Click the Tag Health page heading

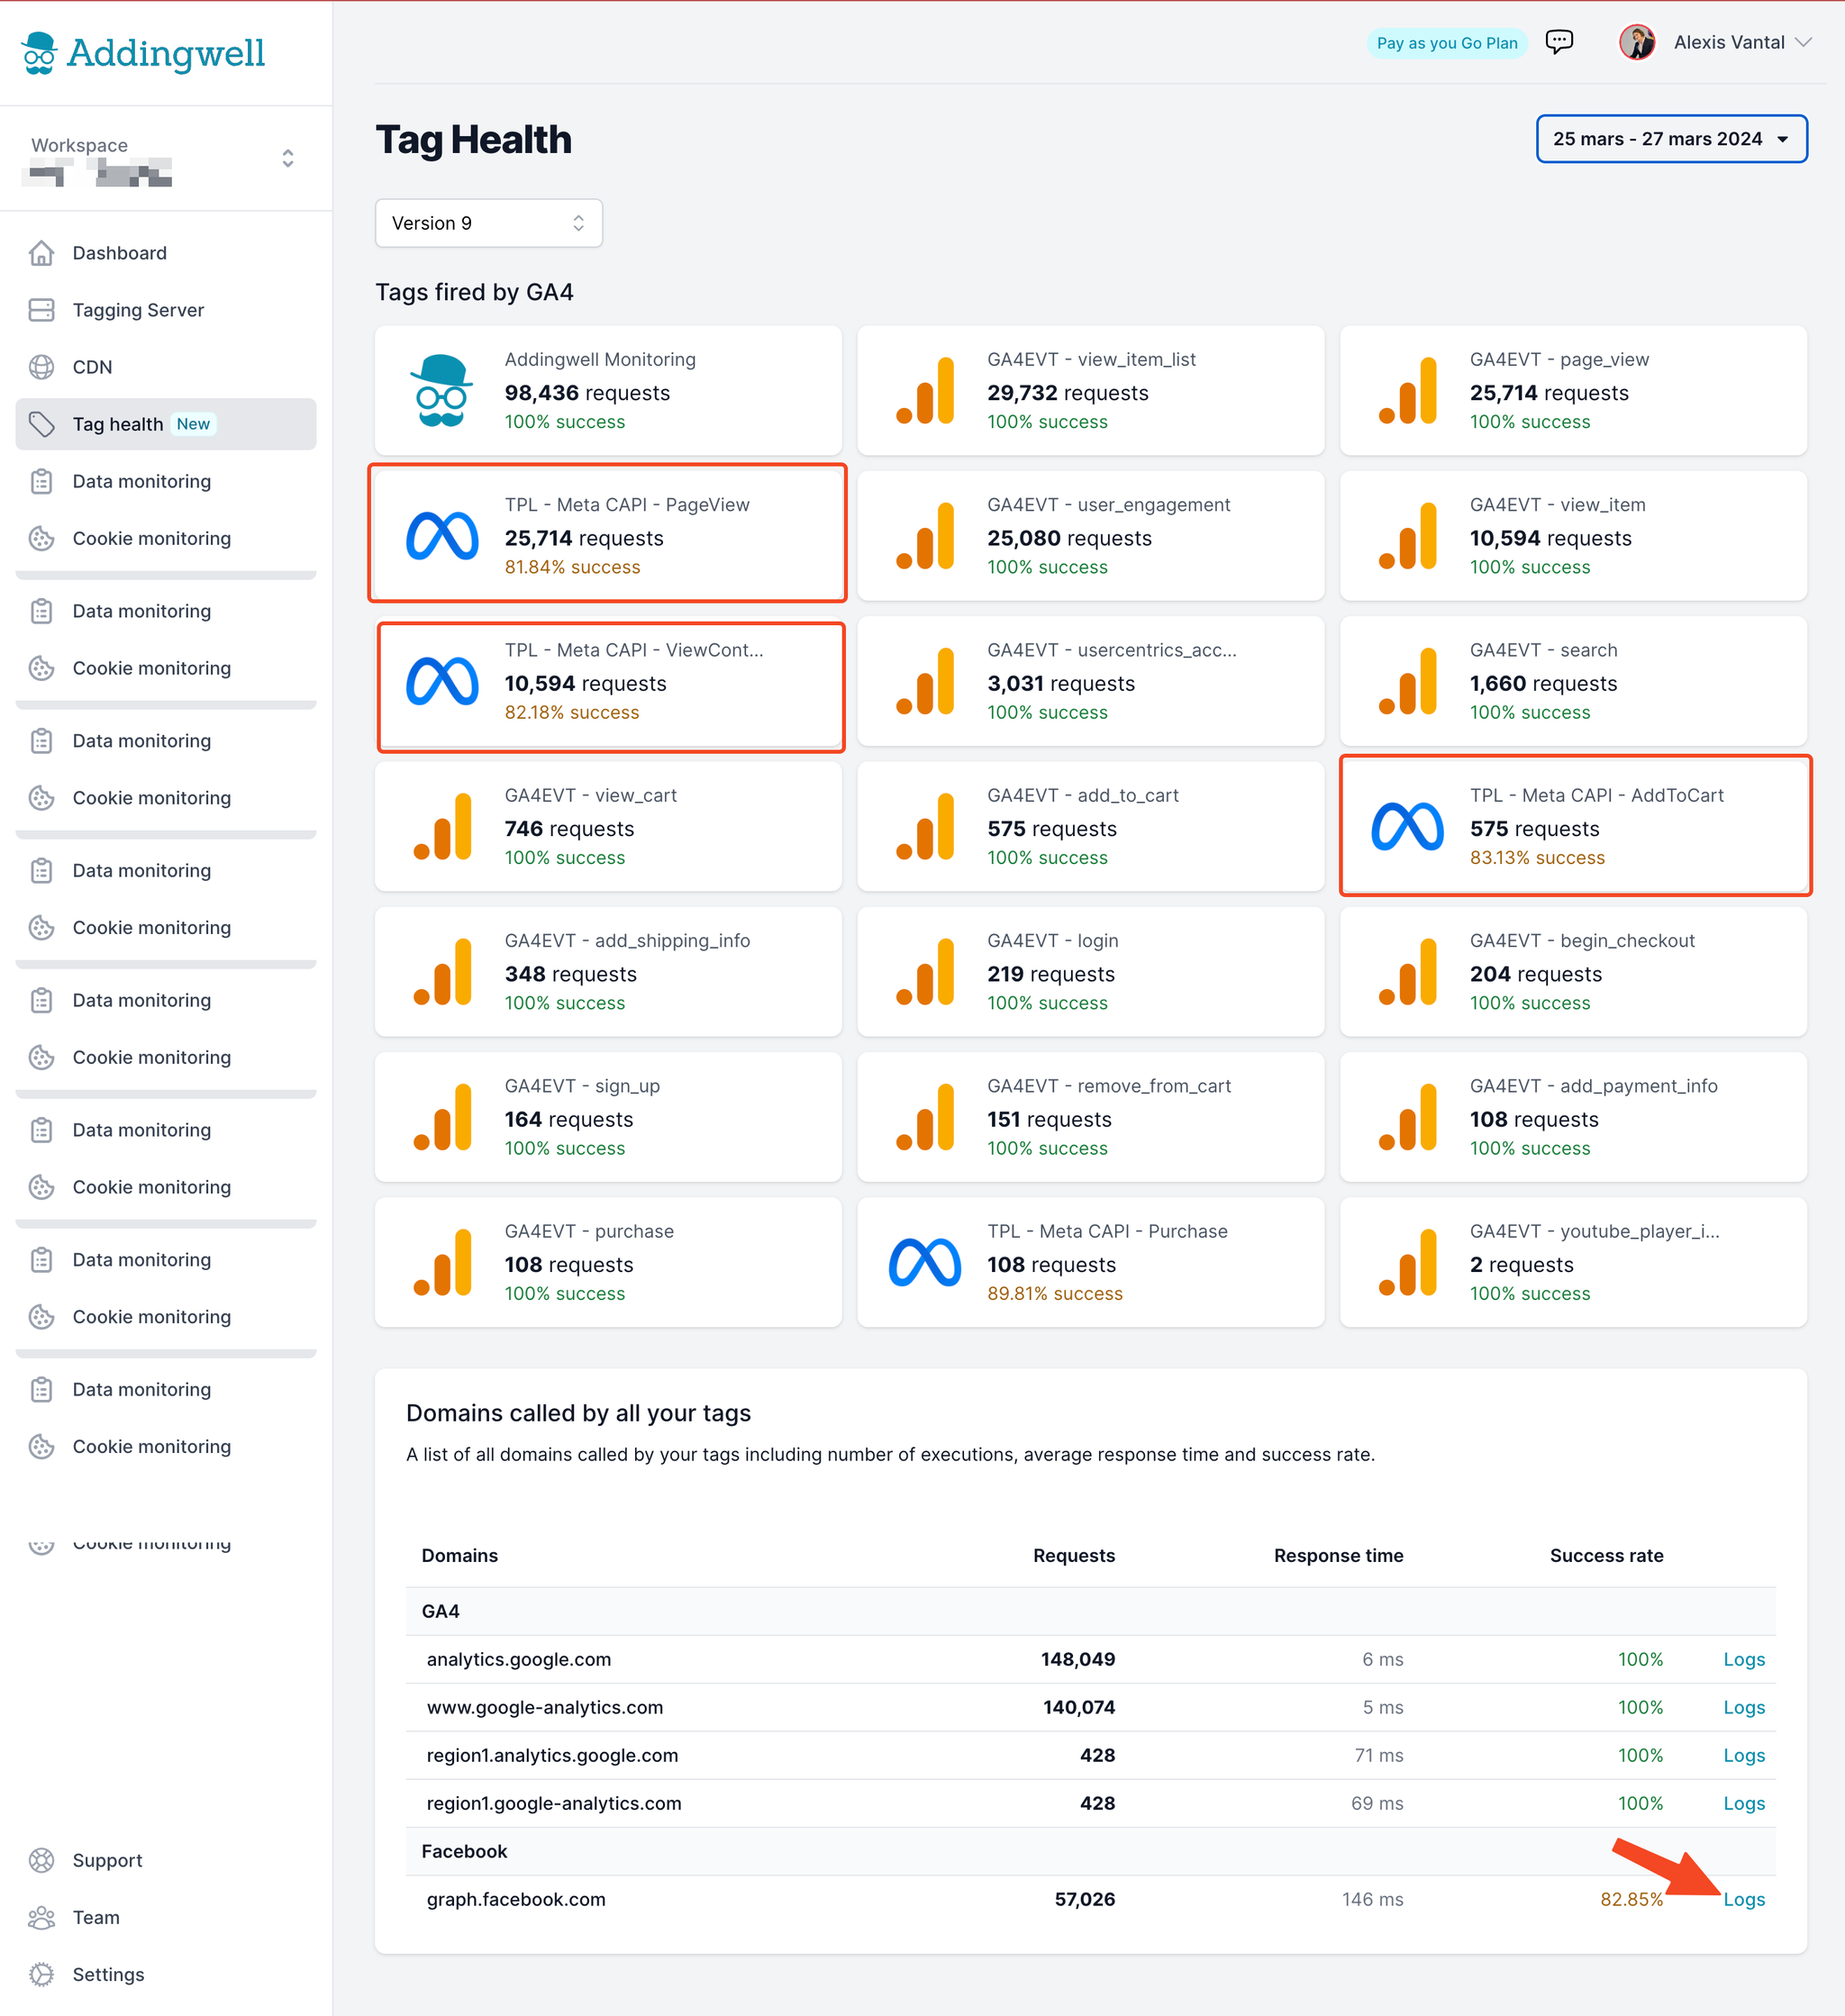(473, 140)
